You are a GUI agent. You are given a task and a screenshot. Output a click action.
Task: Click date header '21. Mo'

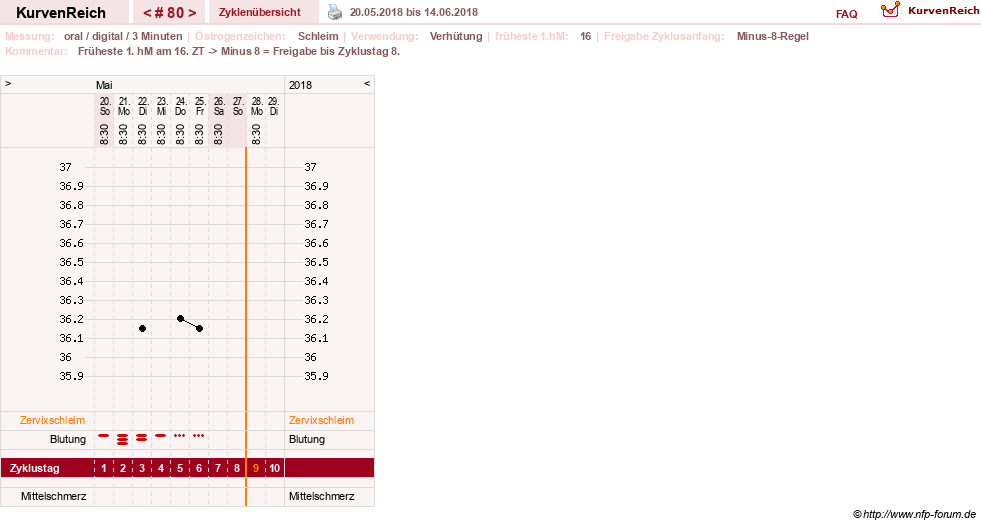(x=124, y=106)
